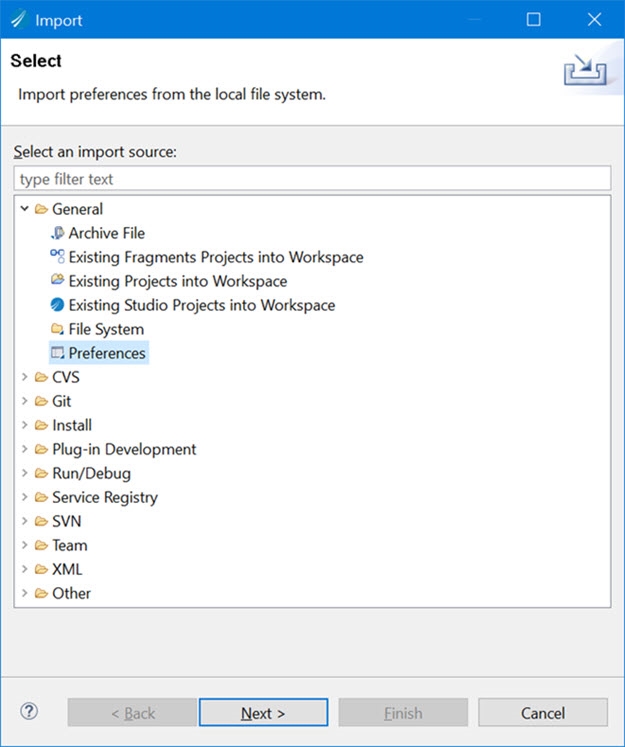This screenshot has height=747, width=625.
Task: Select the XML tree item
Action: coord(67,569)
